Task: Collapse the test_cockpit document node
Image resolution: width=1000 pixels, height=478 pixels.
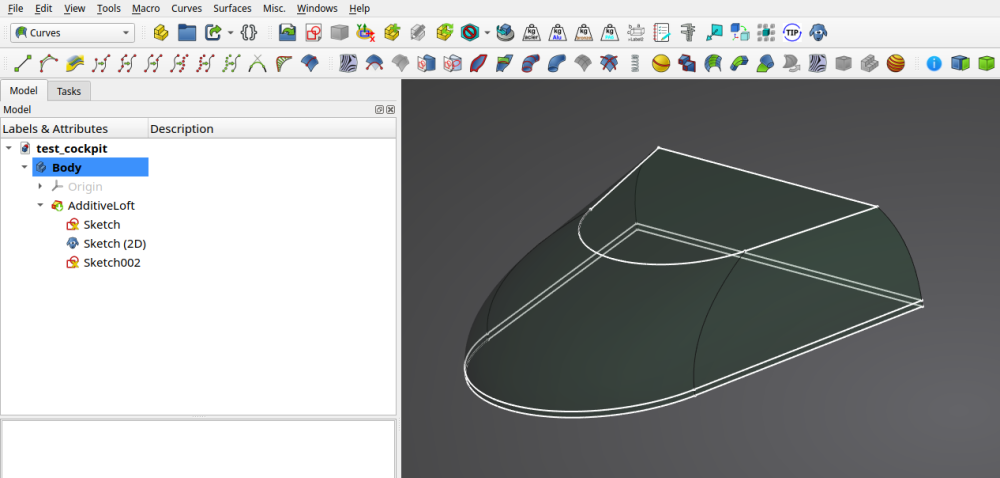Action: 9,149
